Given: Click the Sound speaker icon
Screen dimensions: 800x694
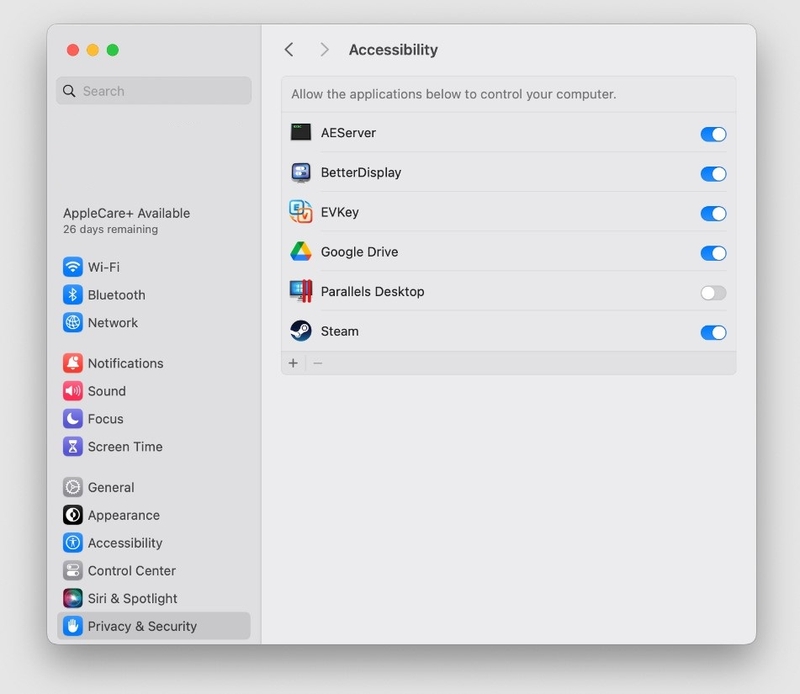Looking at the screenshot, I should coord(72,391).
